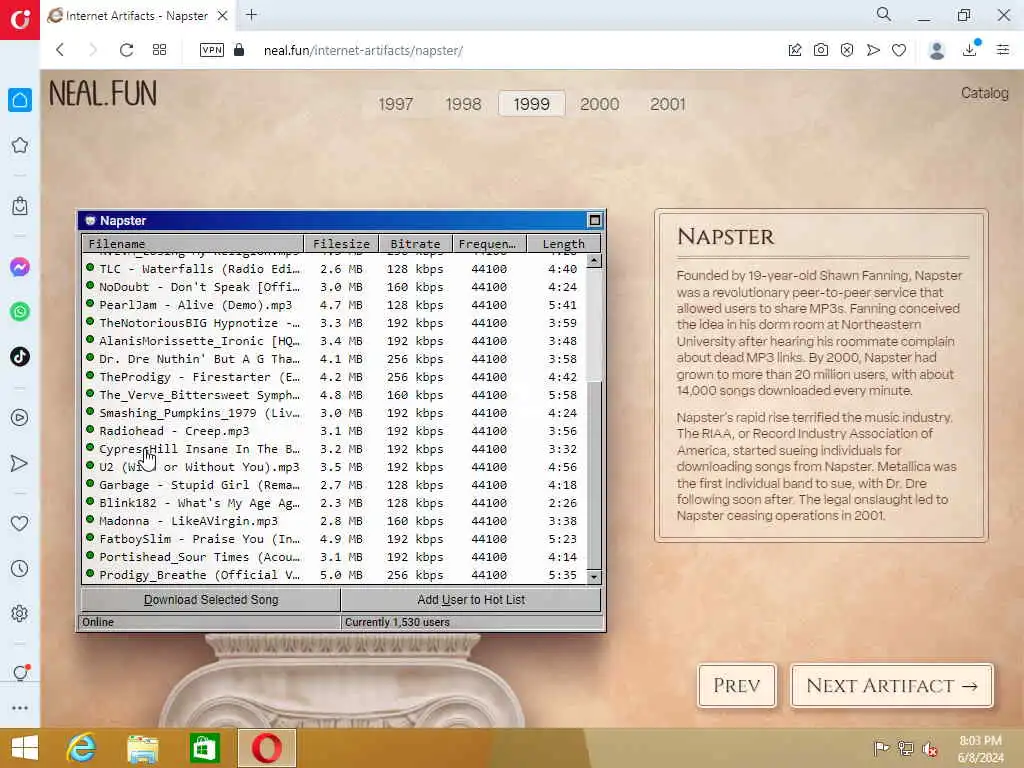This screenshot has width=1024, height=768.
Task: Sort by the Filename column header
Action: point(193,244)
